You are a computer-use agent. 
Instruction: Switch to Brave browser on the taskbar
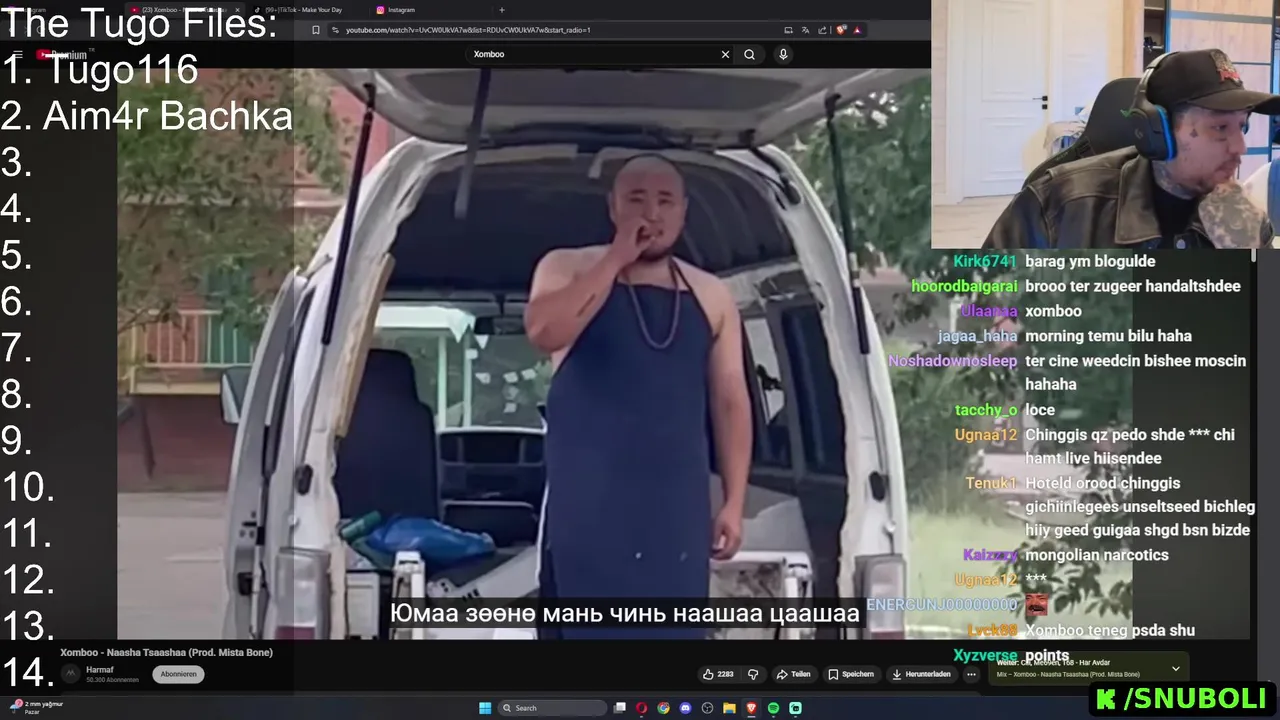point(752,708)
